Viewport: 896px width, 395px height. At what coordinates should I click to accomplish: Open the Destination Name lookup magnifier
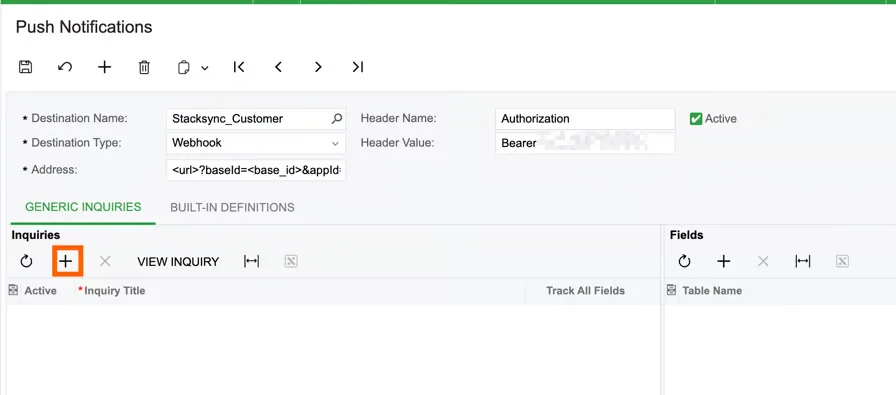337,119
